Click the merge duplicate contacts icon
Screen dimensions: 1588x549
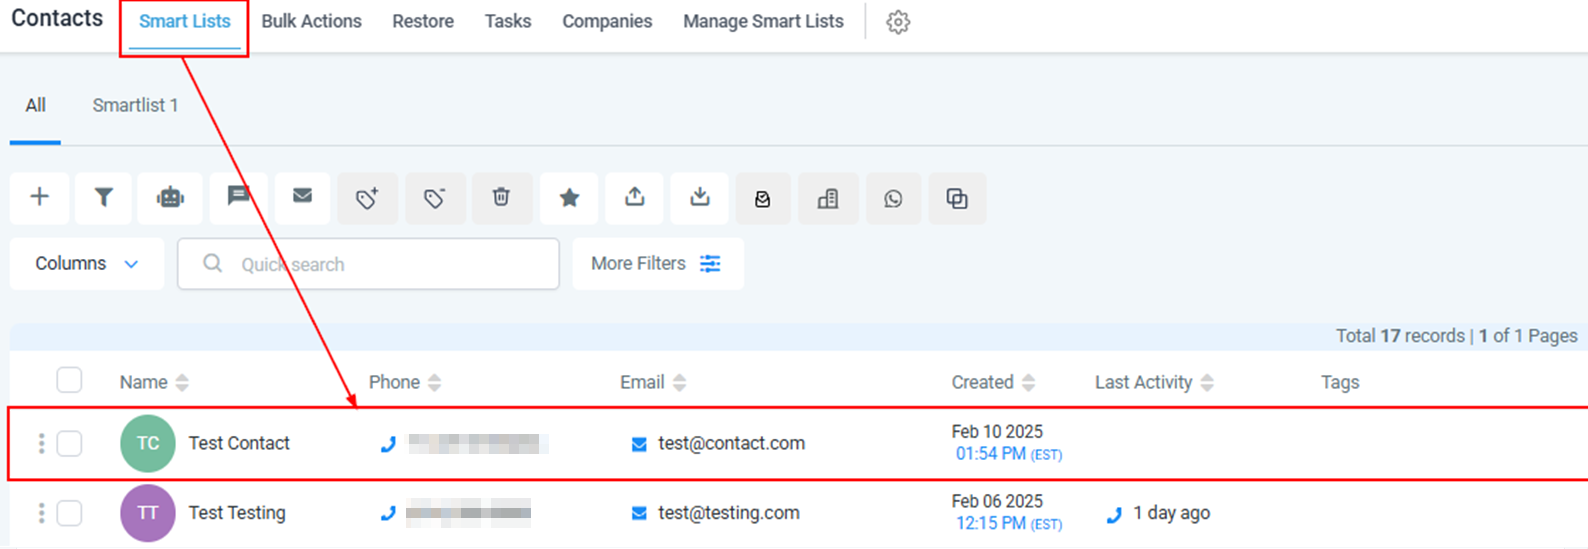pyautogui.click(x=957, y=199)
